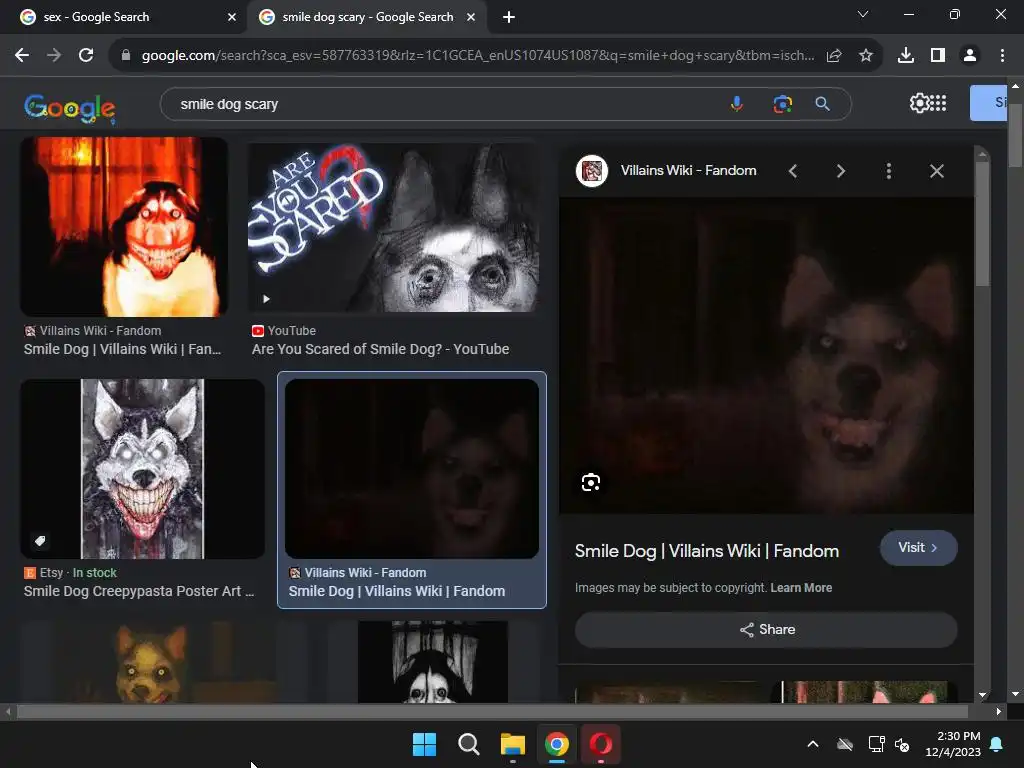Viewport: 1024px width, 768px height.
Task: Show next image in preview panel
Action: point(840,171)
